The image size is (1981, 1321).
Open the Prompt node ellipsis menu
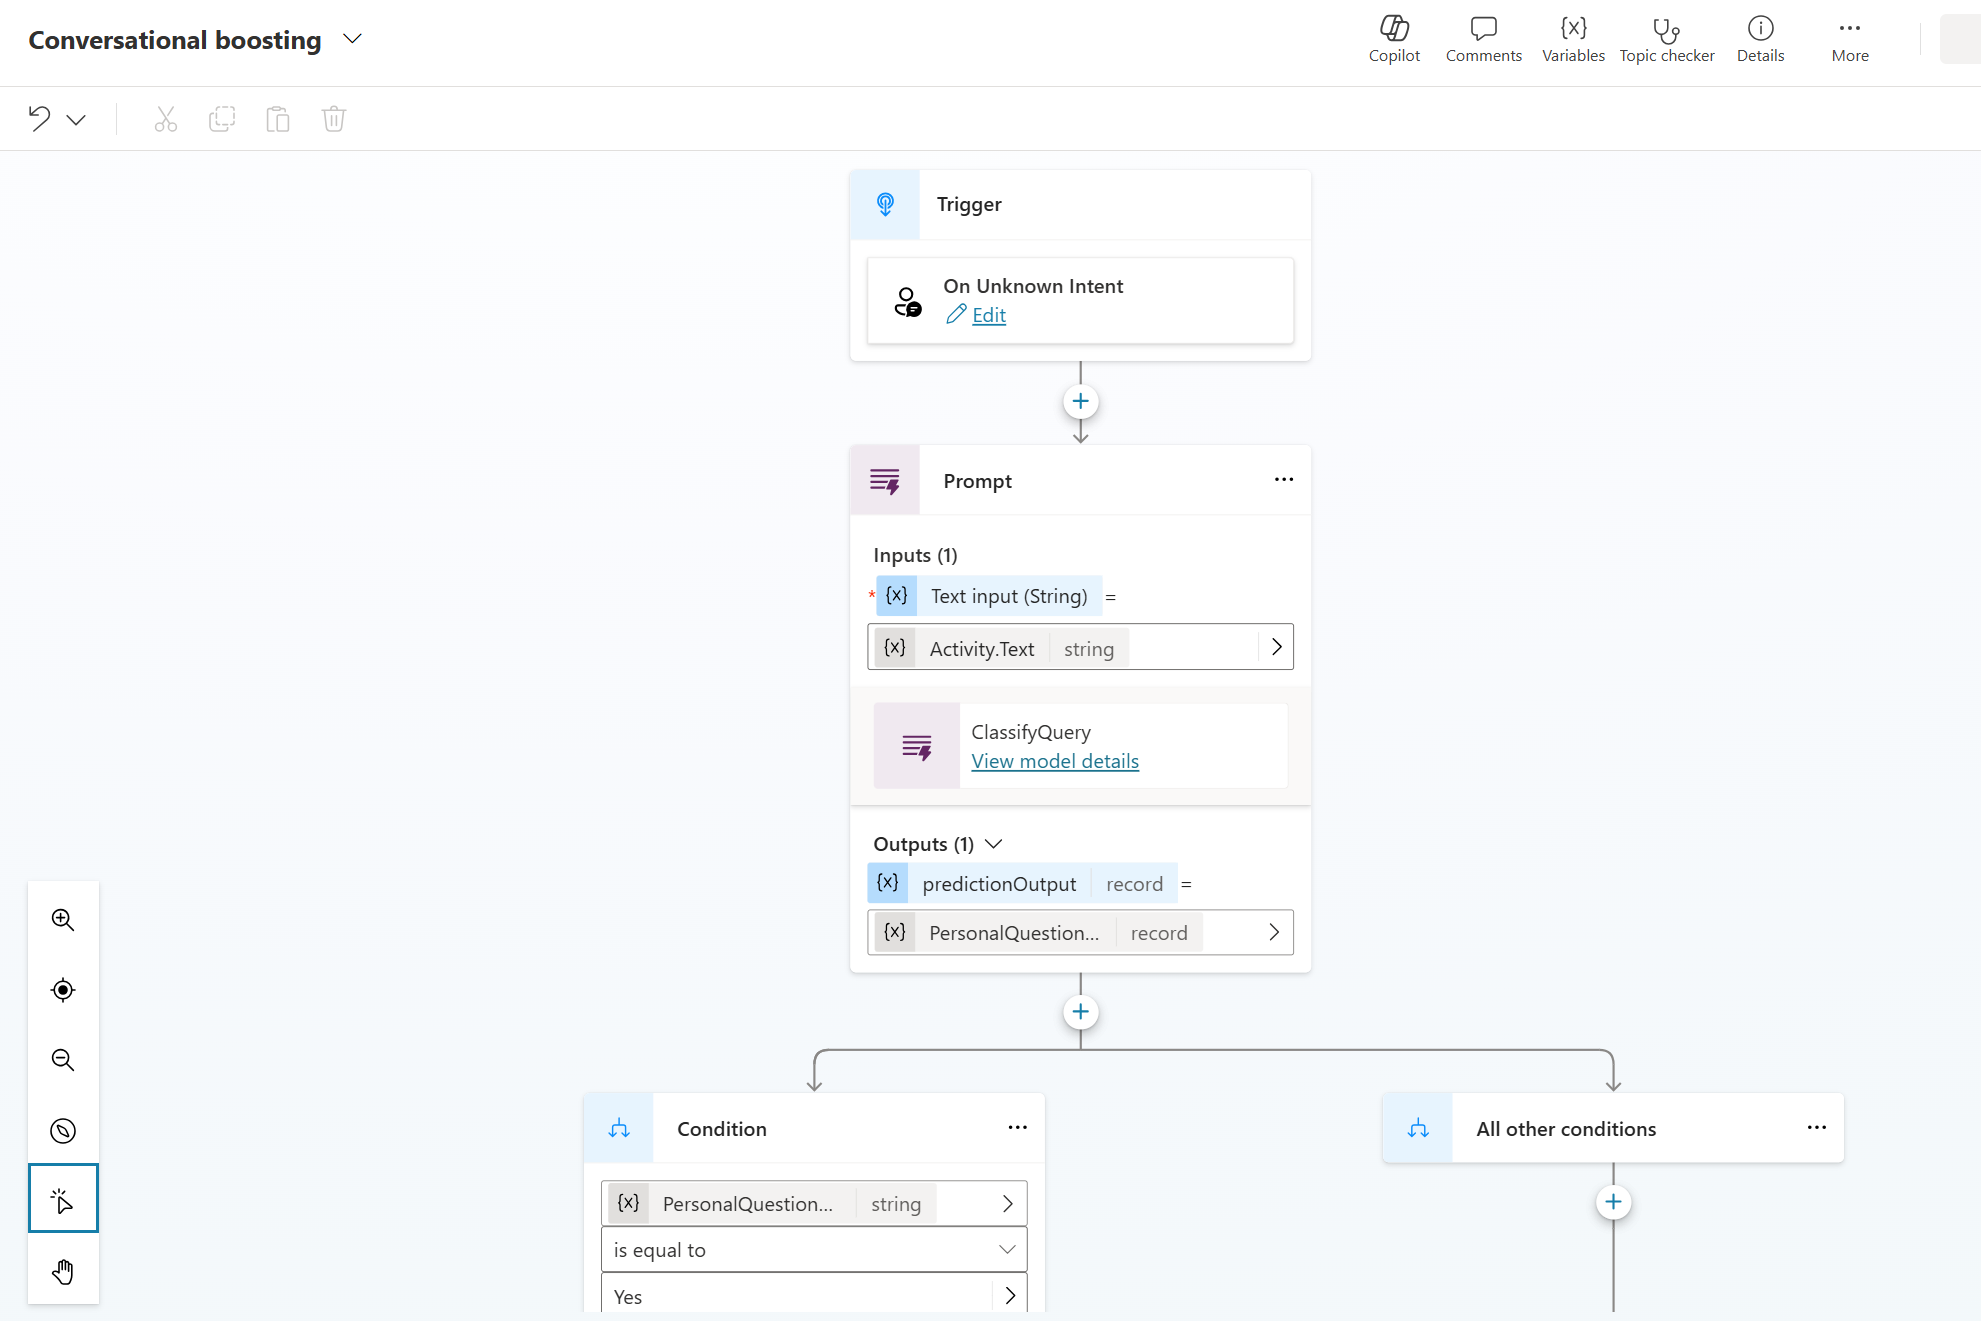point(1284,480)
